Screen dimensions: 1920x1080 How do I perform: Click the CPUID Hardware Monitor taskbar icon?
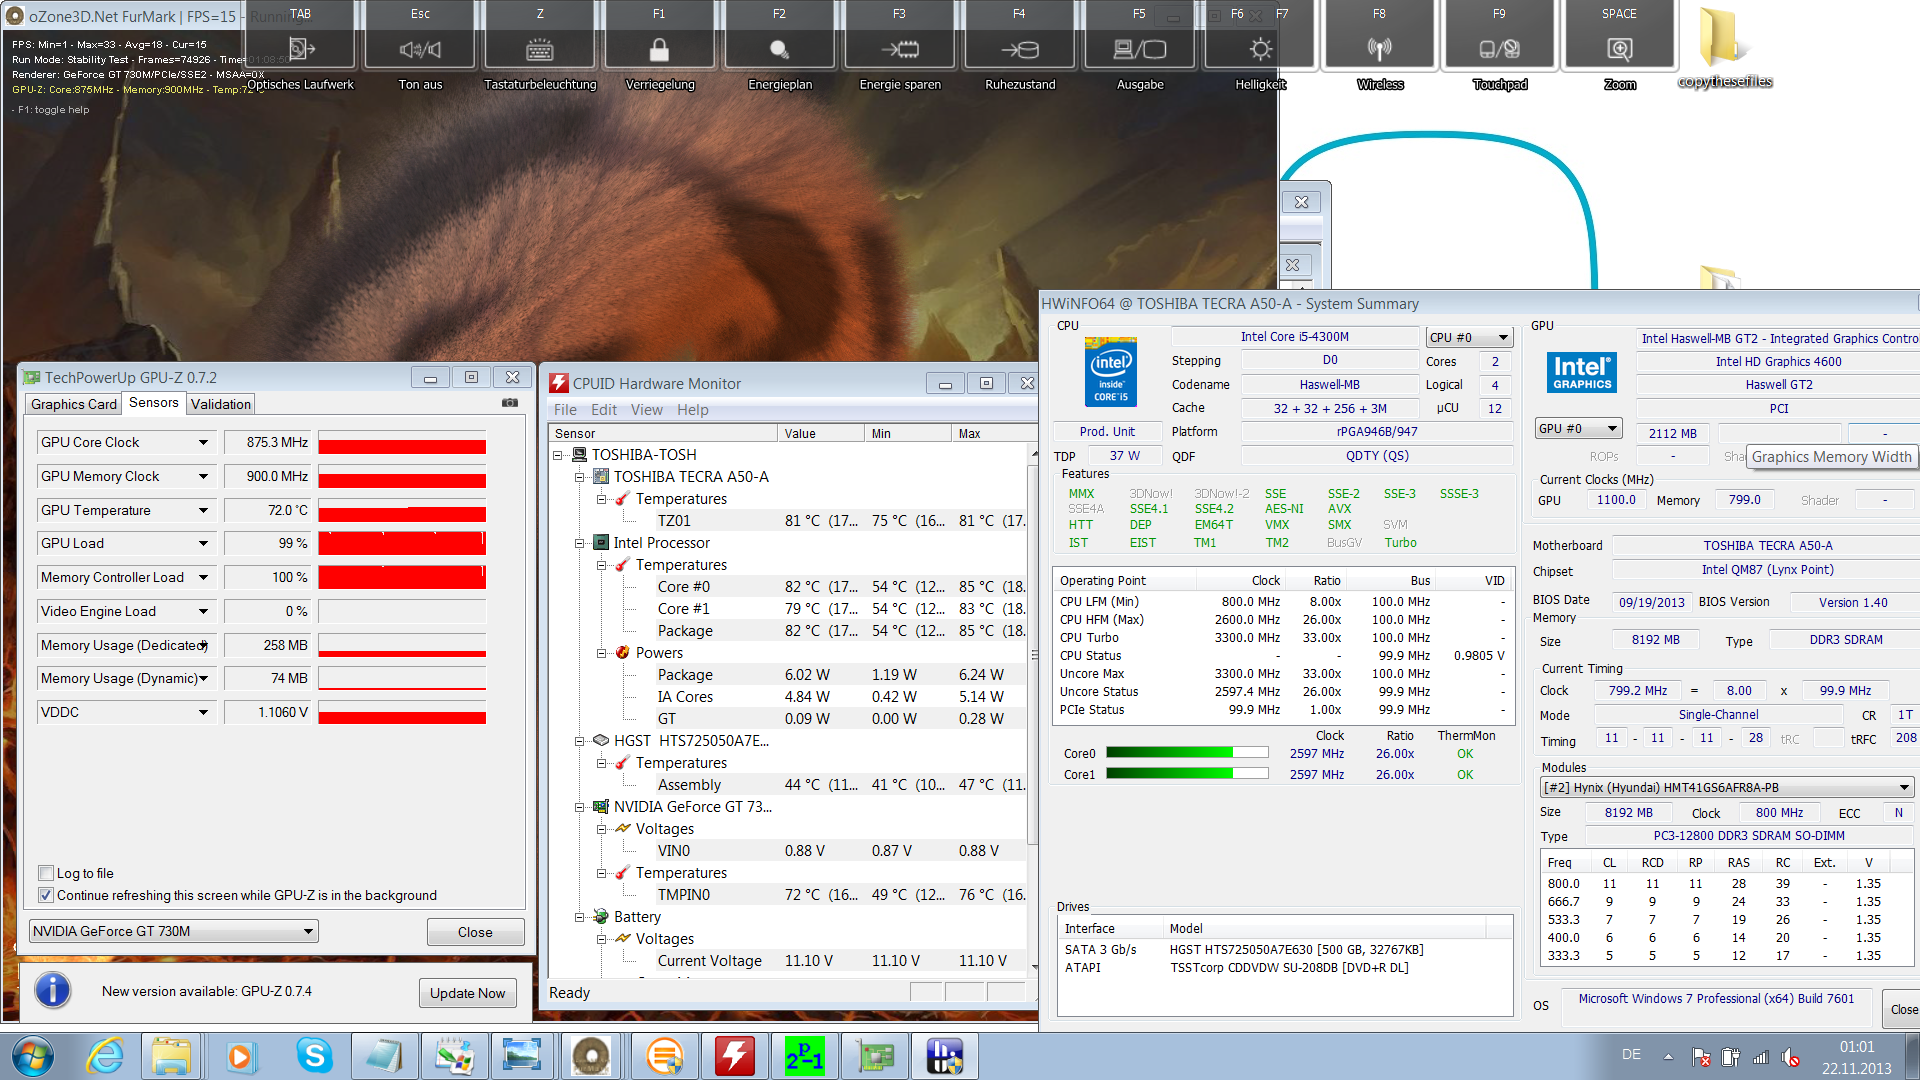(734, 1056)
